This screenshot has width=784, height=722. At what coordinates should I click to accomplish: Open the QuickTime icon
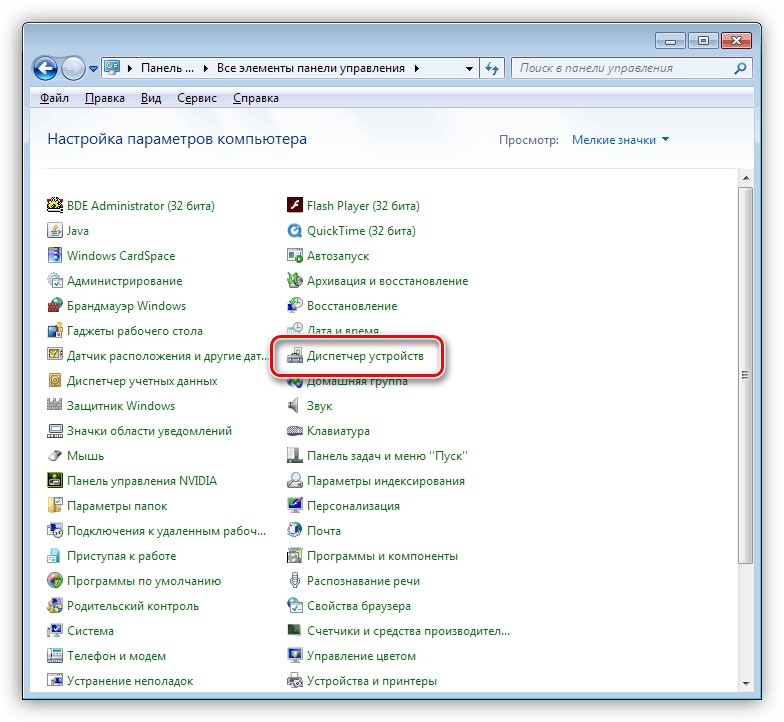click(x=294, y=230)
